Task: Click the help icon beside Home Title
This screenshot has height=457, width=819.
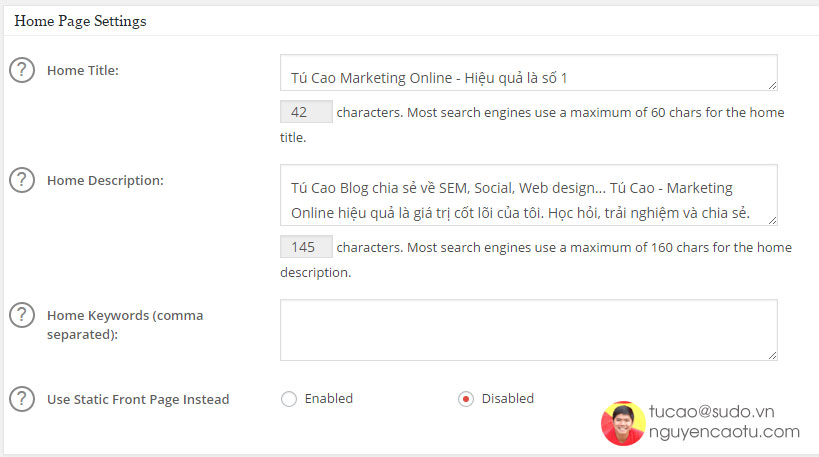Action: click(x=21, y=71)
